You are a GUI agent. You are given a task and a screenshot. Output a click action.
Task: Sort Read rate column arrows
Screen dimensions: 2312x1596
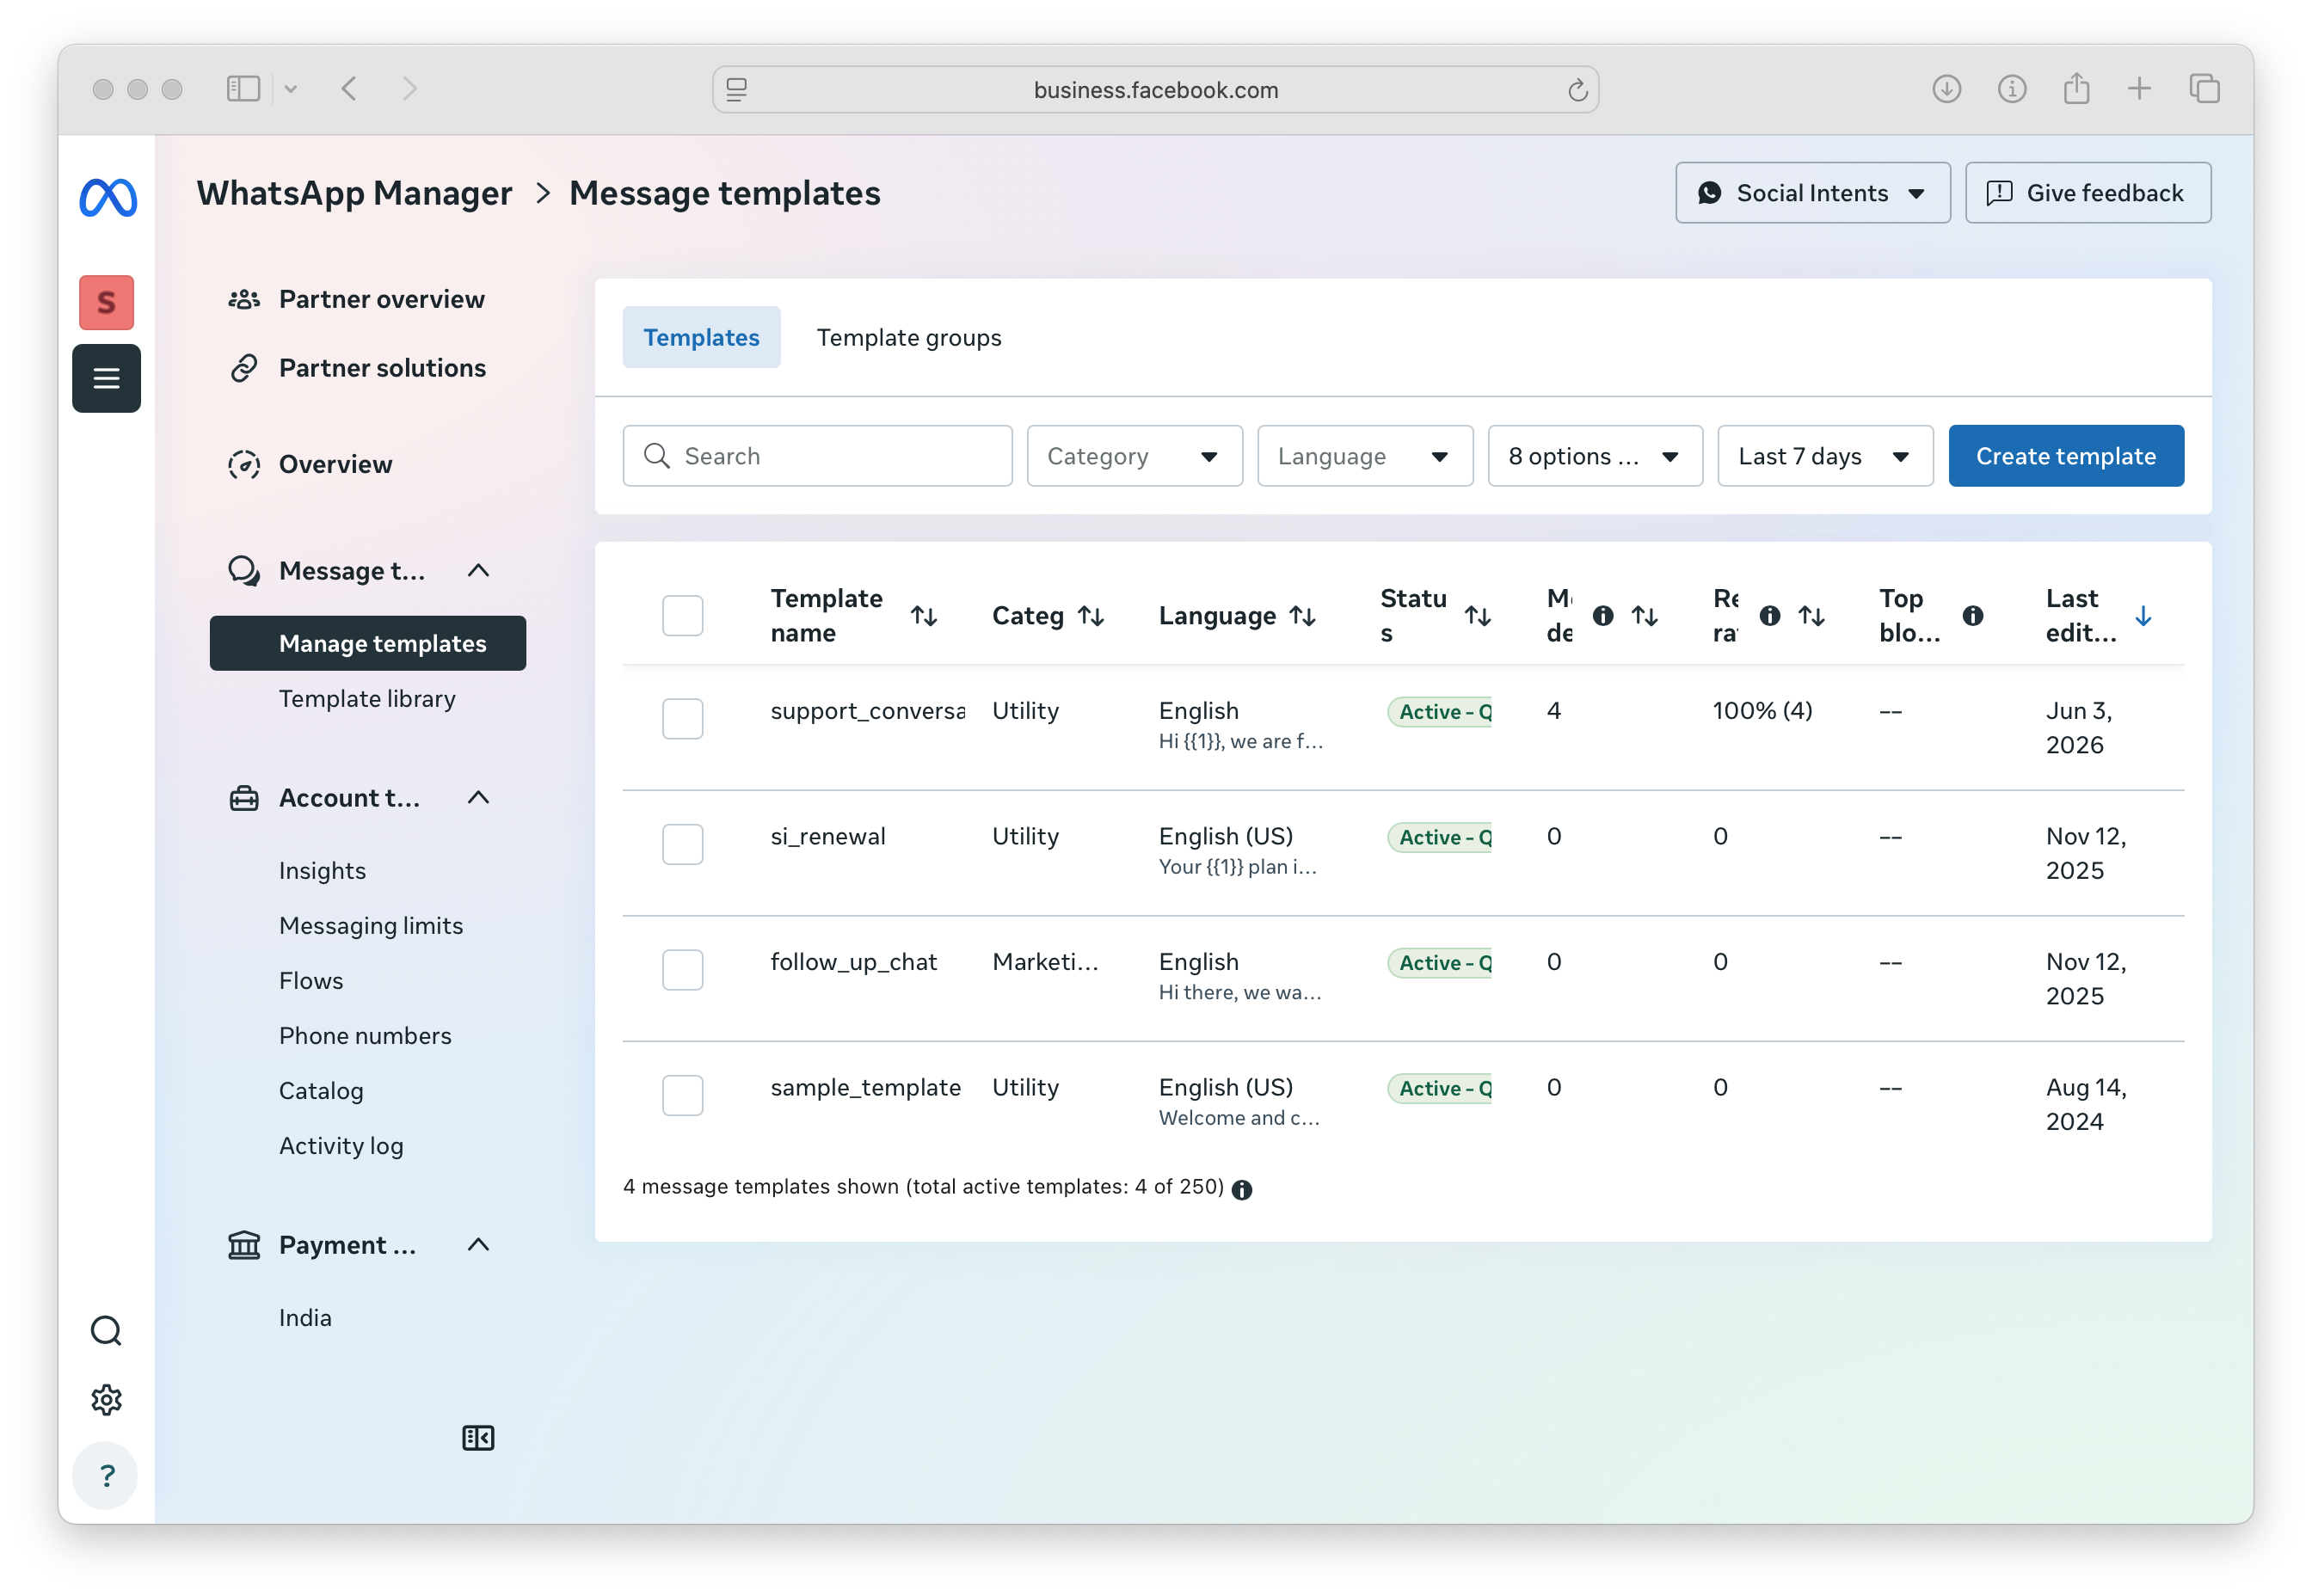pyautogui.click(x=1812, y=615)
